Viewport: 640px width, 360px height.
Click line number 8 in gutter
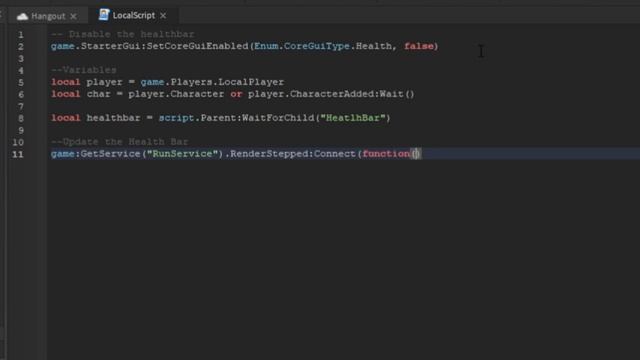[x=21, y=118]
